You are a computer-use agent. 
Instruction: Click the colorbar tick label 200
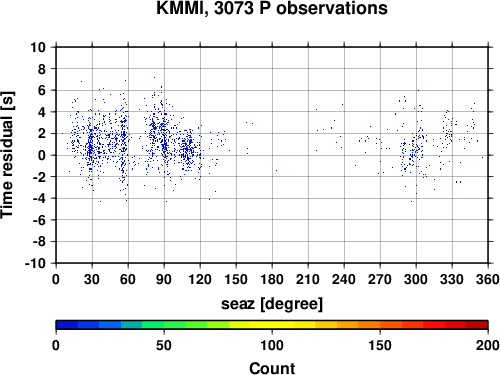click(x=488, y=345)
